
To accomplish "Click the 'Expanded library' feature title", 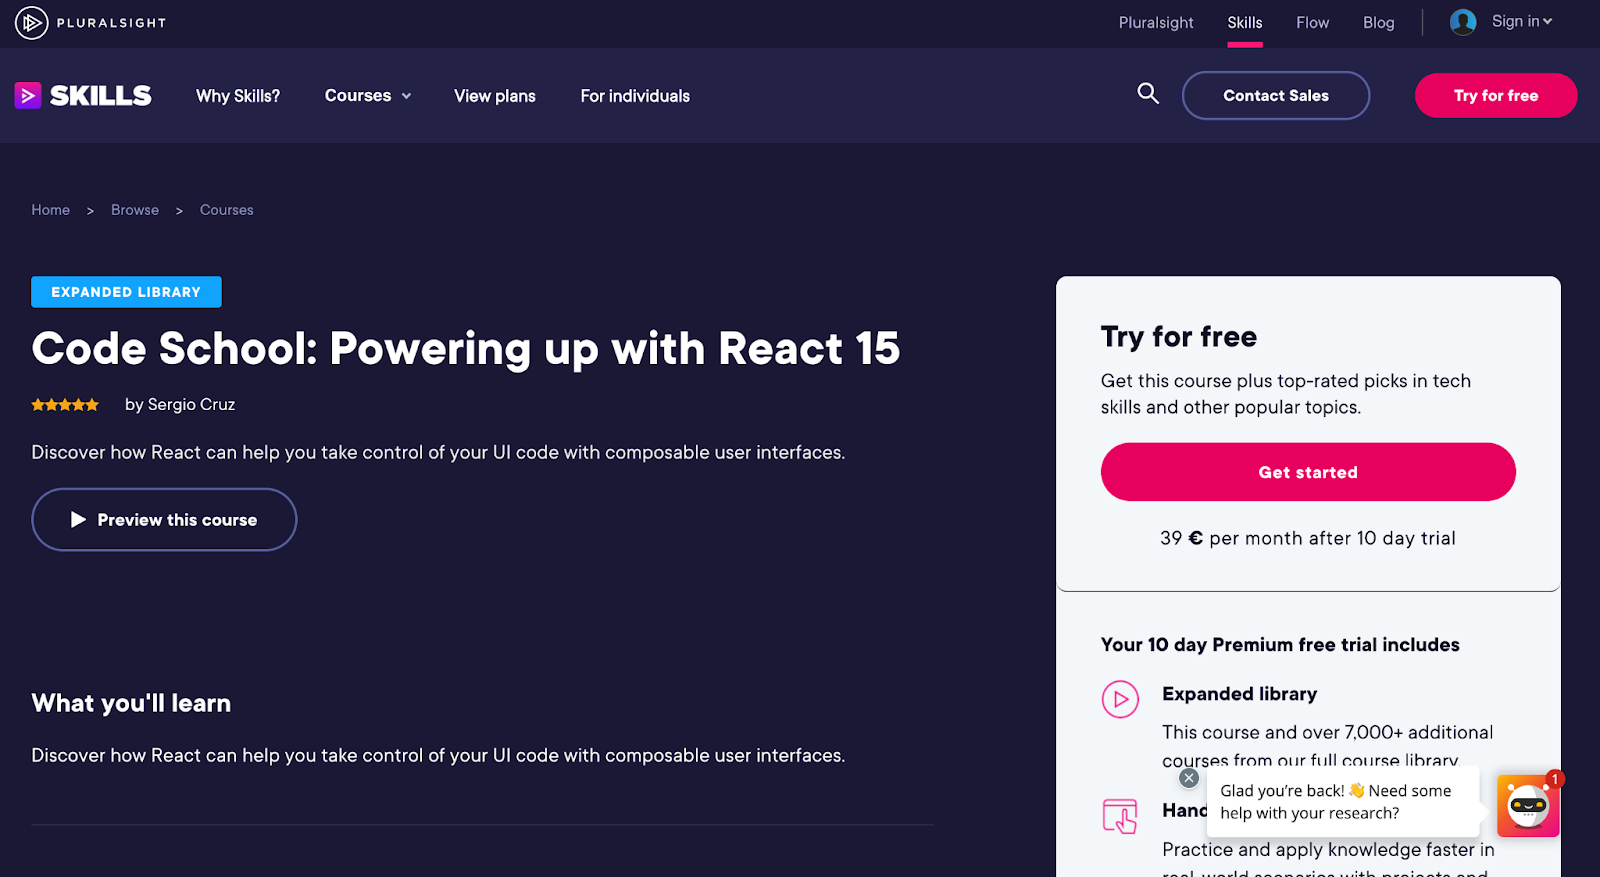I will pos(1240,694).
